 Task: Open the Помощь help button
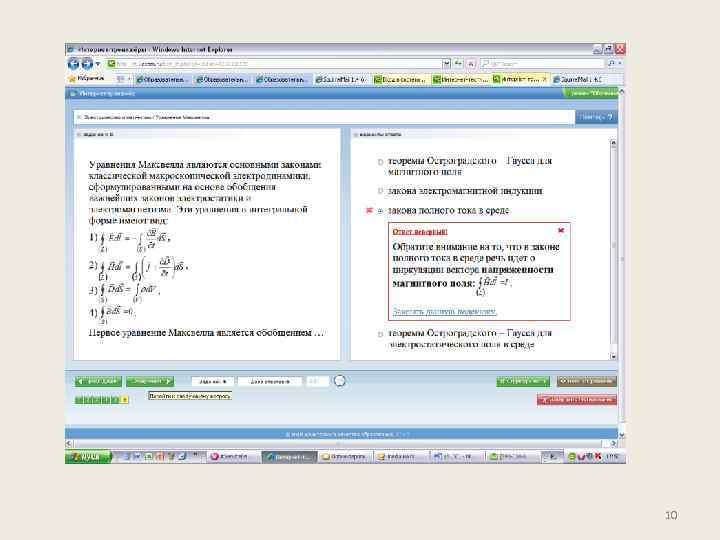596,117
